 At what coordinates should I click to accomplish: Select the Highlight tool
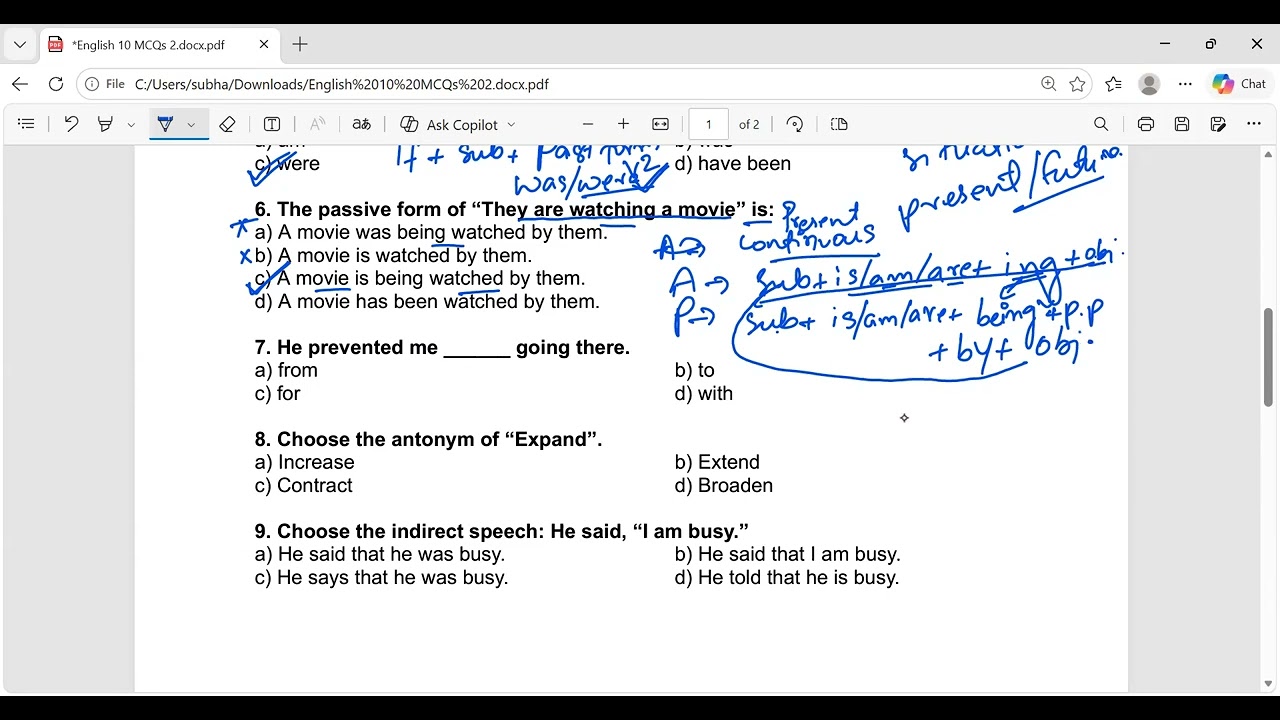point(105,124)
